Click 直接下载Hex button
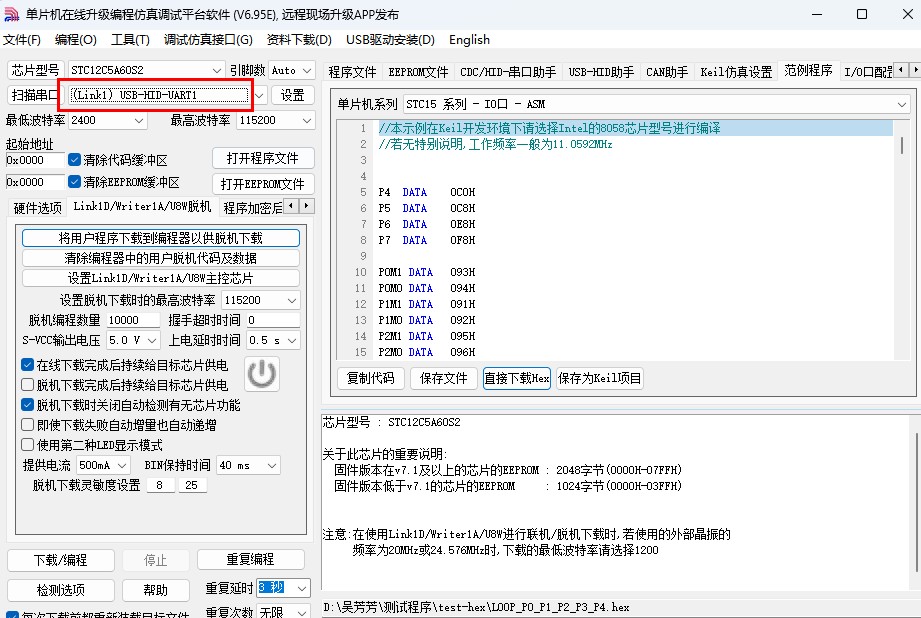The height and width of the screenshot is (618, 921). (516, 378)
